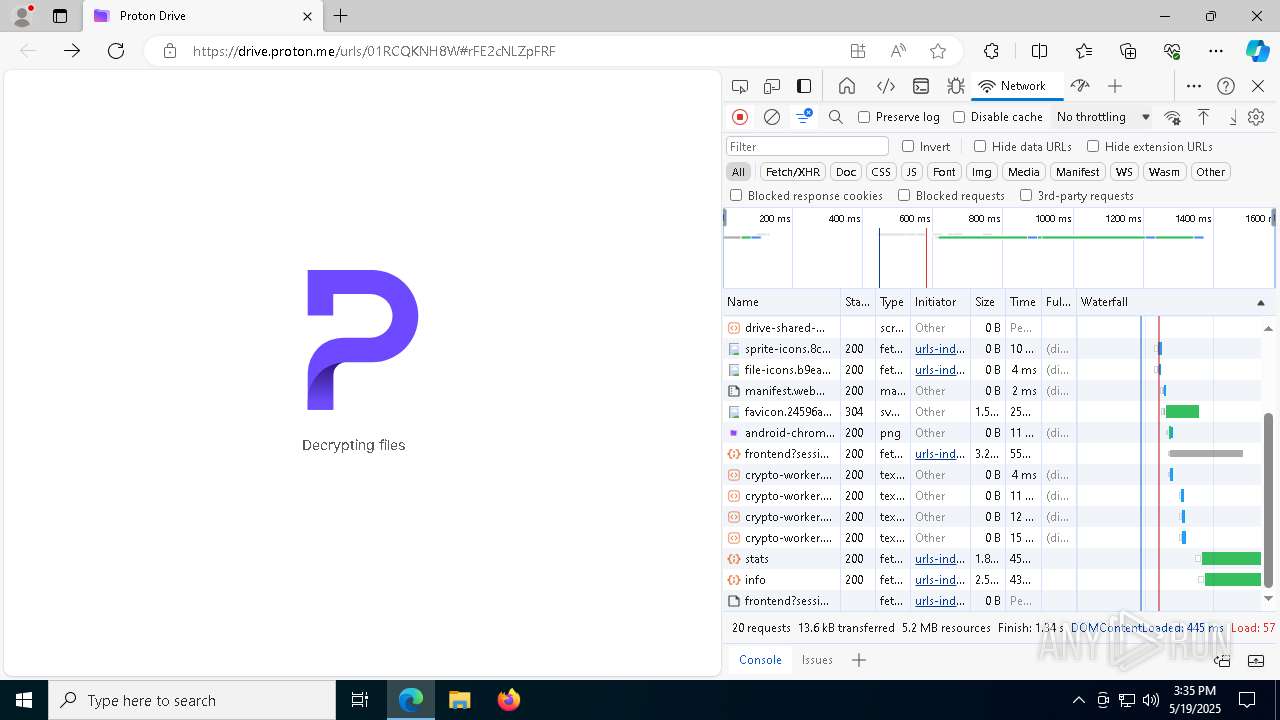Check the Invert filter checkbox
The width and height of the screenshot is (1280, 720).
[x=908, y=146]
